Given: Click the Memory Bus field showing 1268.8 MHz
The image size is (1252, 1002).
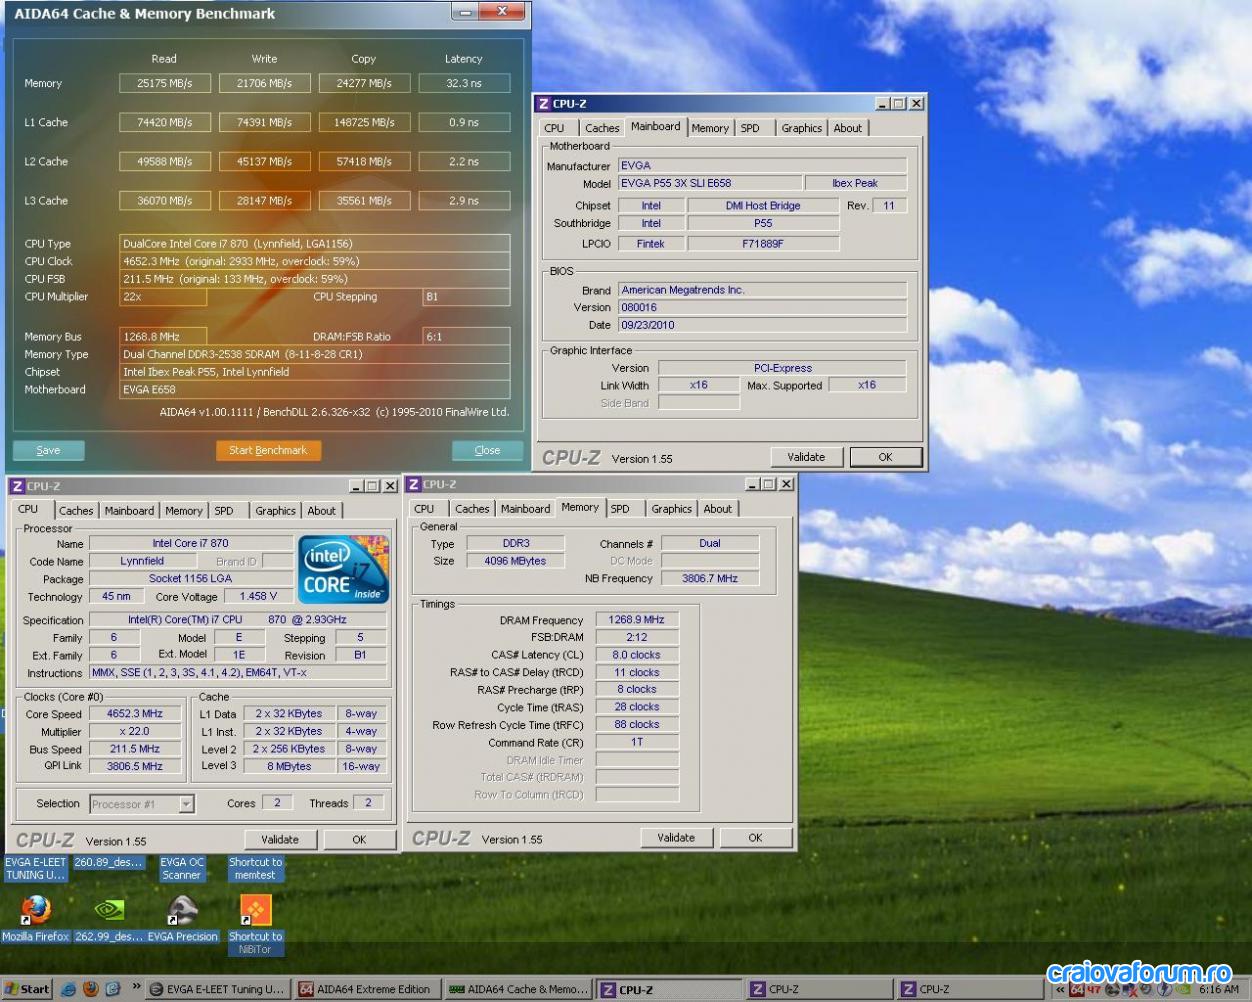Looking at the screenshot, I should [163, 337].
